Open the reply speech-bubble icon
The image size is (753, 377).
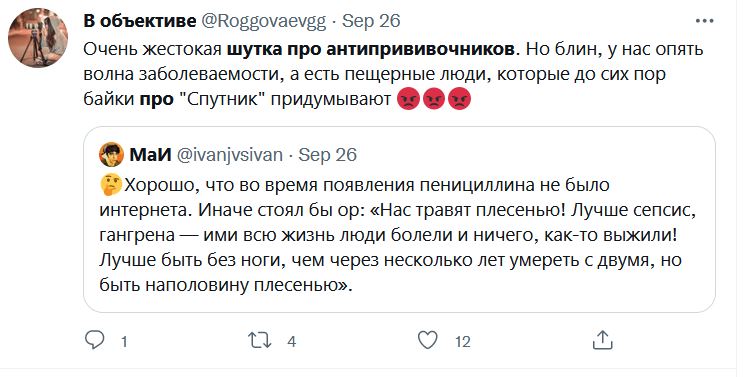point(95,341)
